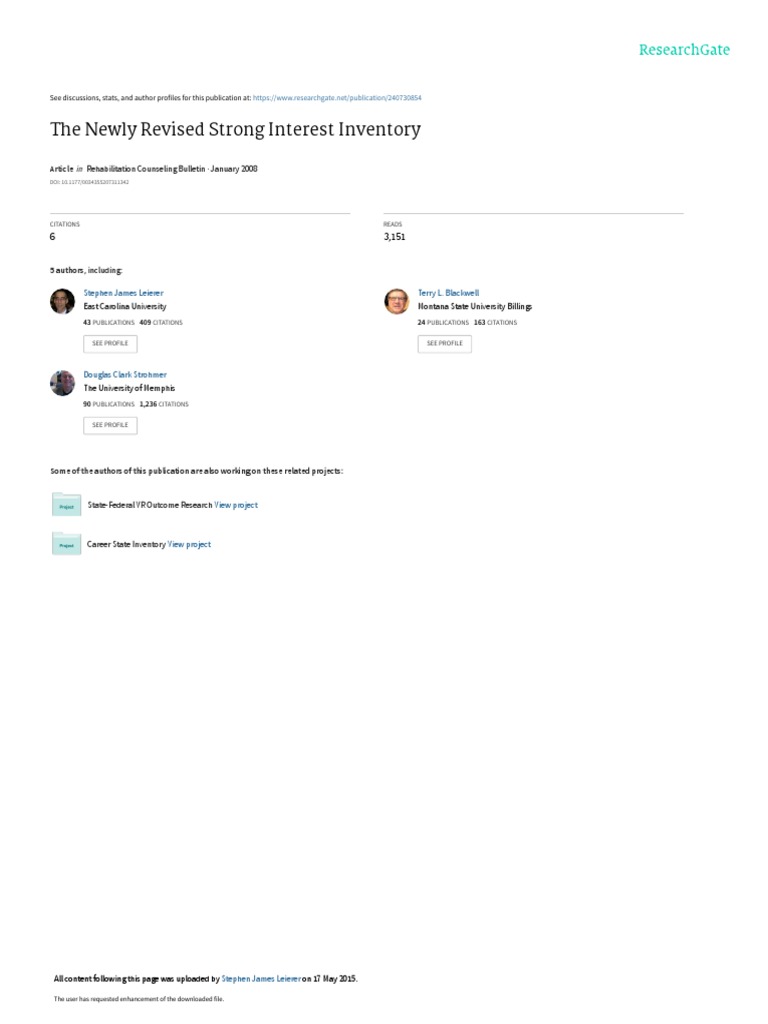Viewport: 768px width, 1024px height.
Task: View project for Career State Inventory
Action: point(189,545)
